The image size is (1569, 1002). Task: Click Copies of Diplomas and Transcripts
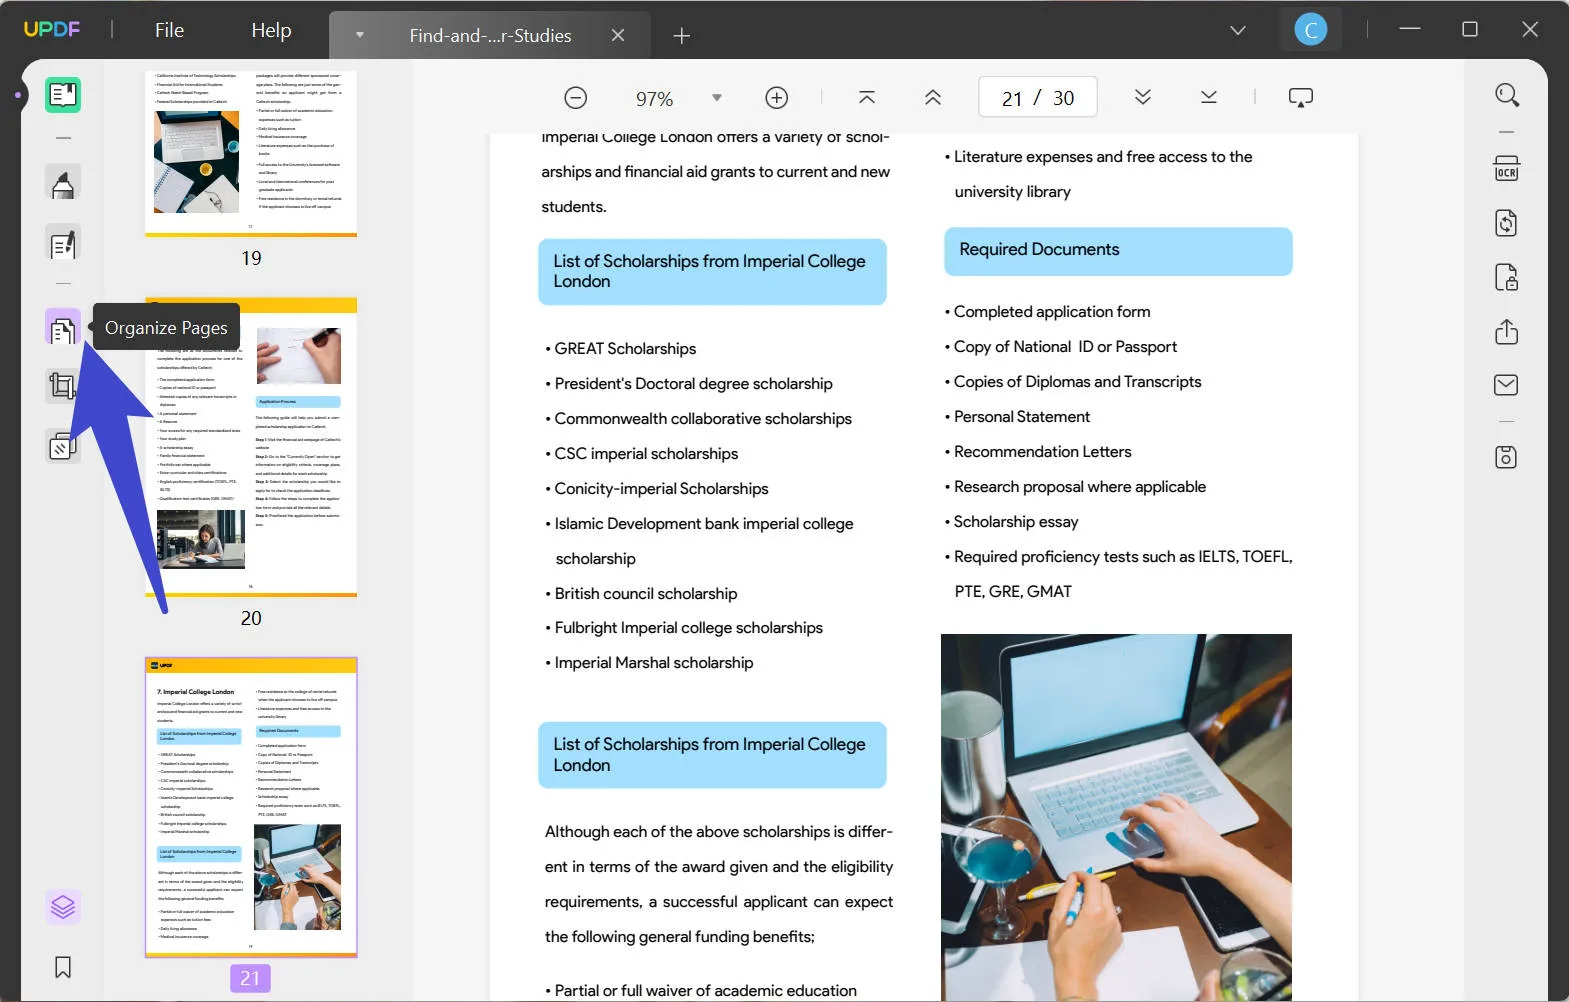click(1077, 382)
